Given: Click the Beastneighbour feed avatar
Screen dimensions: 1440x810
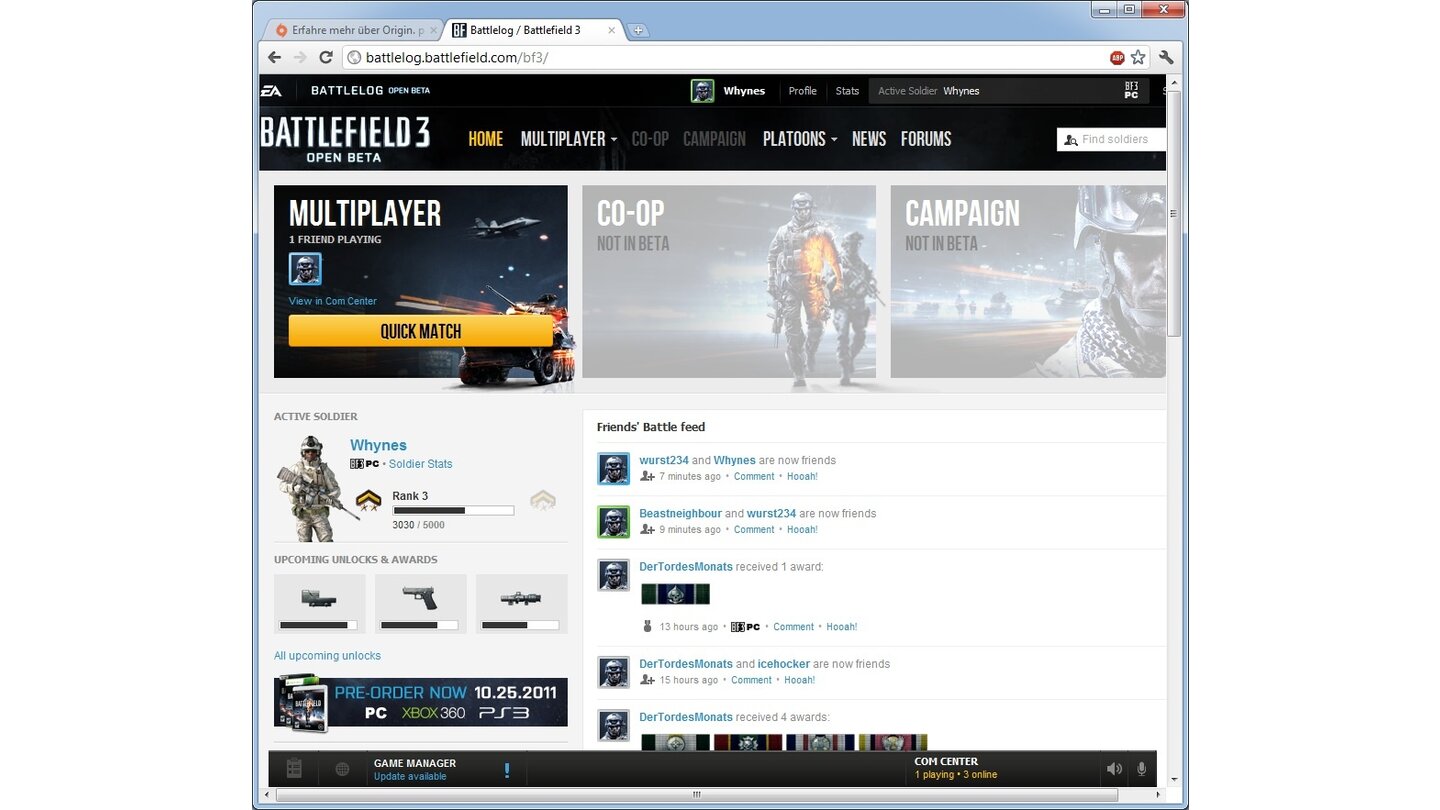Looking at the screenshot, I should coord(613,522).
